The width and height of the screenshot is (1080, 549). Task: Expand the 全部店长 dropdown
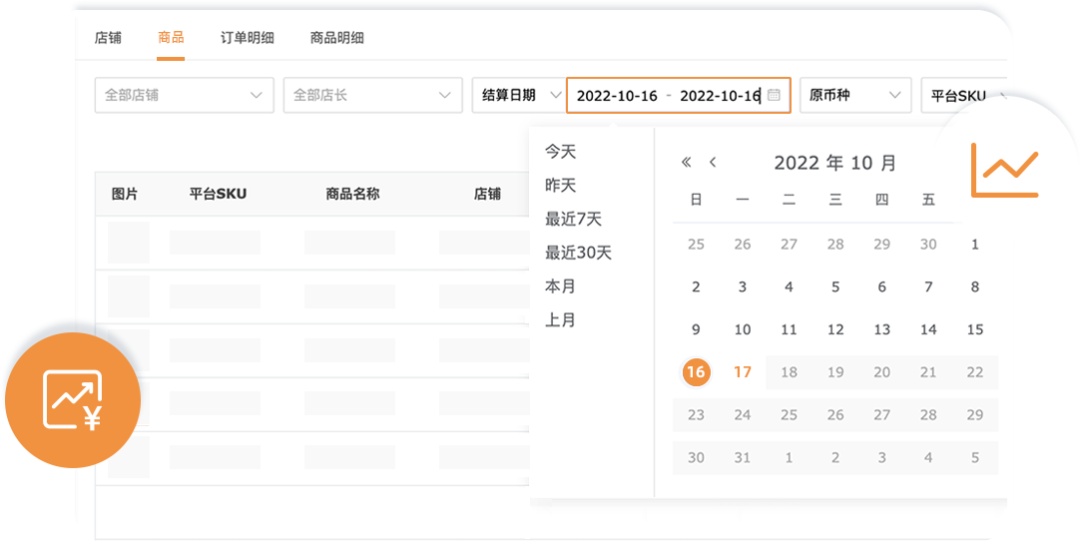[371, 96]
